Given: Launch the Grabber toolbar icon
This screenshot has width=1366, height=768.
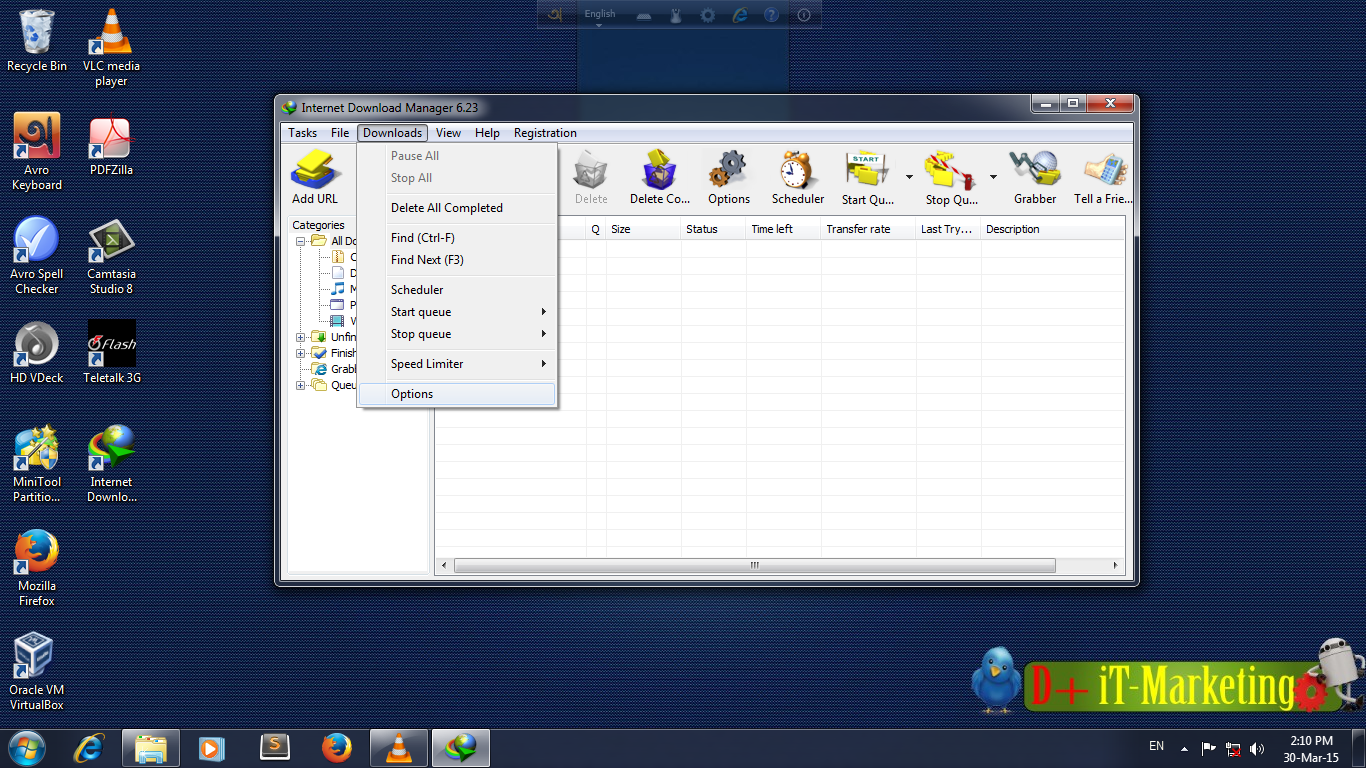Looking at the screenshot, I should (1034, 171).
